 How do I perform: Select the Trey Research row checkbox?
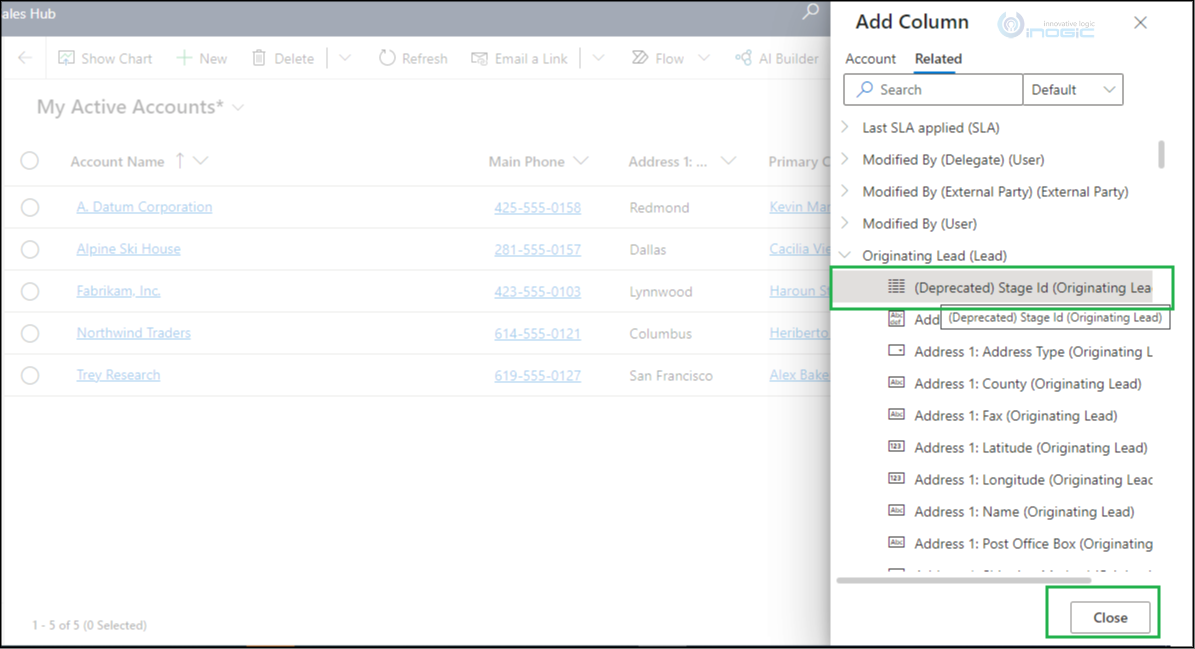point(30,375)
